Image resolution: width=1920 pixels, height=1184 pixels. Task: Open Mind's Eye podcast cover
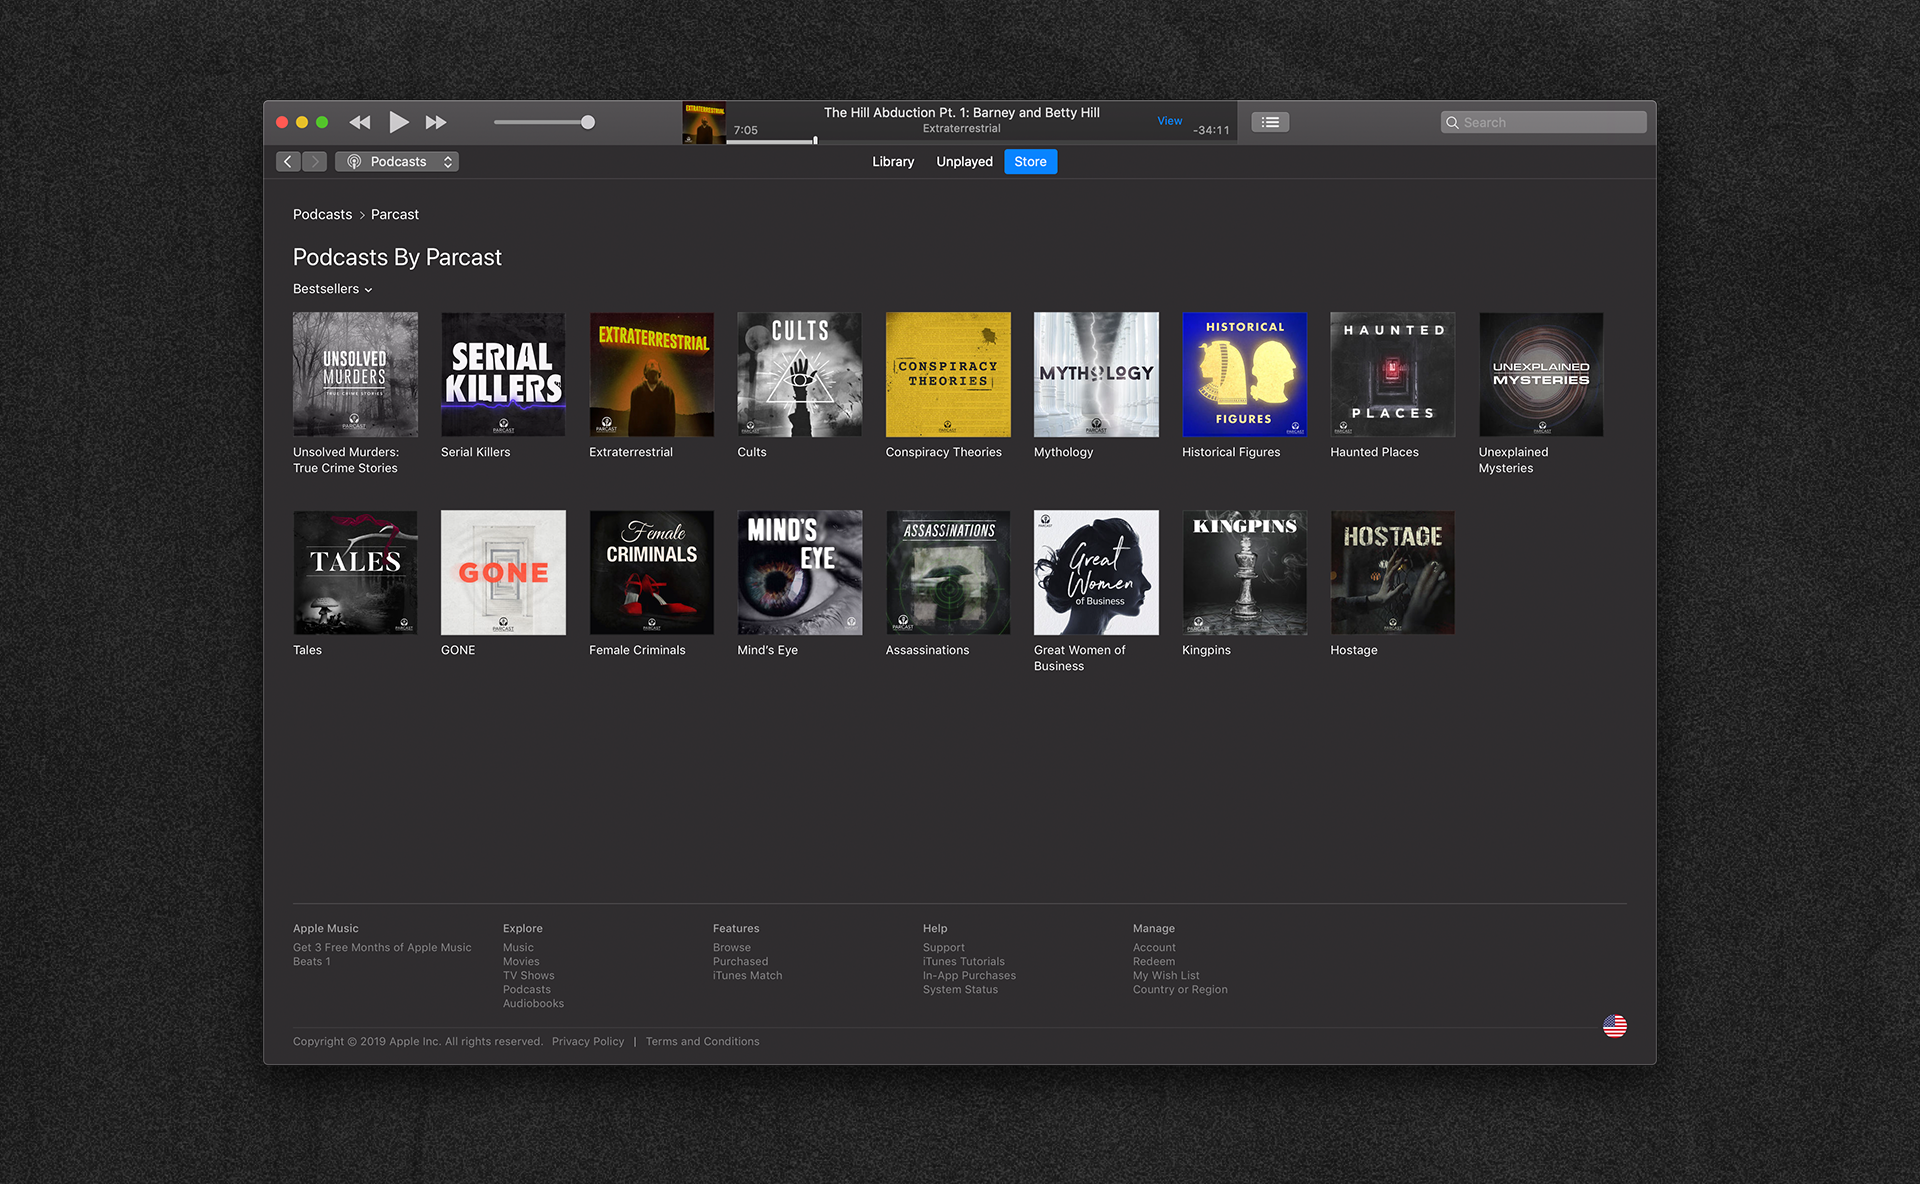click(799, 572)
